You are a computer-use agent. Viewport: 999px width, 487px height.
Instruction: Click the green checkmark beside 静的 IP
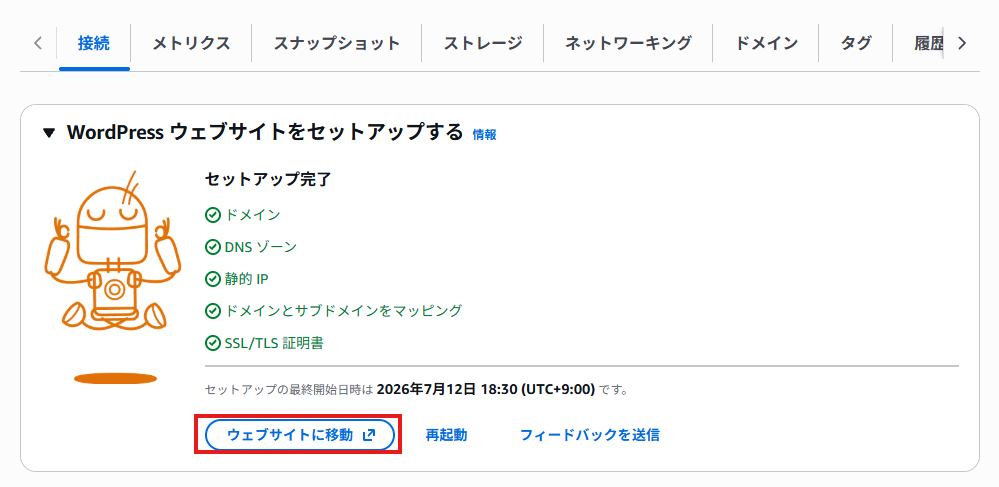[x=213, y=279]
